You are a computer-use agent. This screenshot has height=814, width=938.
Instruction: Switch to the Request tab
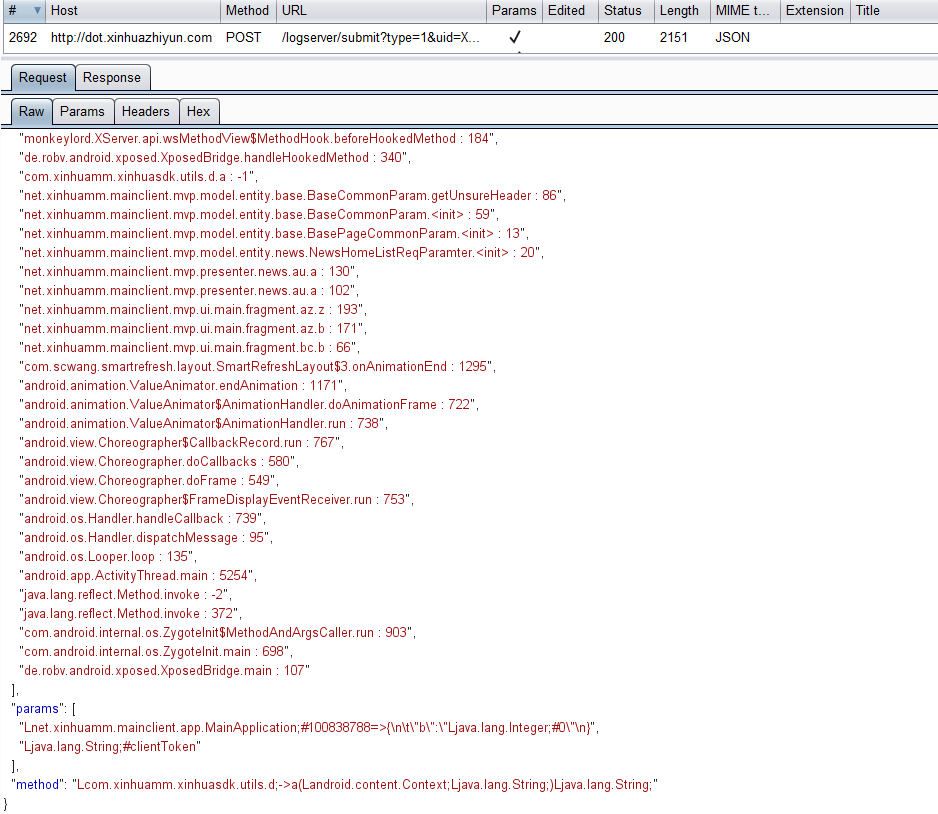tap(43, 78)
